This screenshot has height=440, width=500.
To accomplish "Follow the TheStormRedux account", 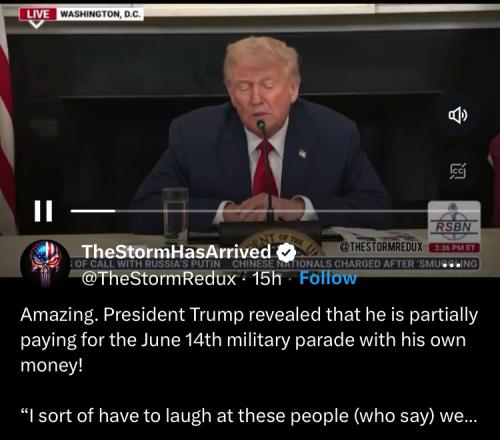I will coord(328,278).
